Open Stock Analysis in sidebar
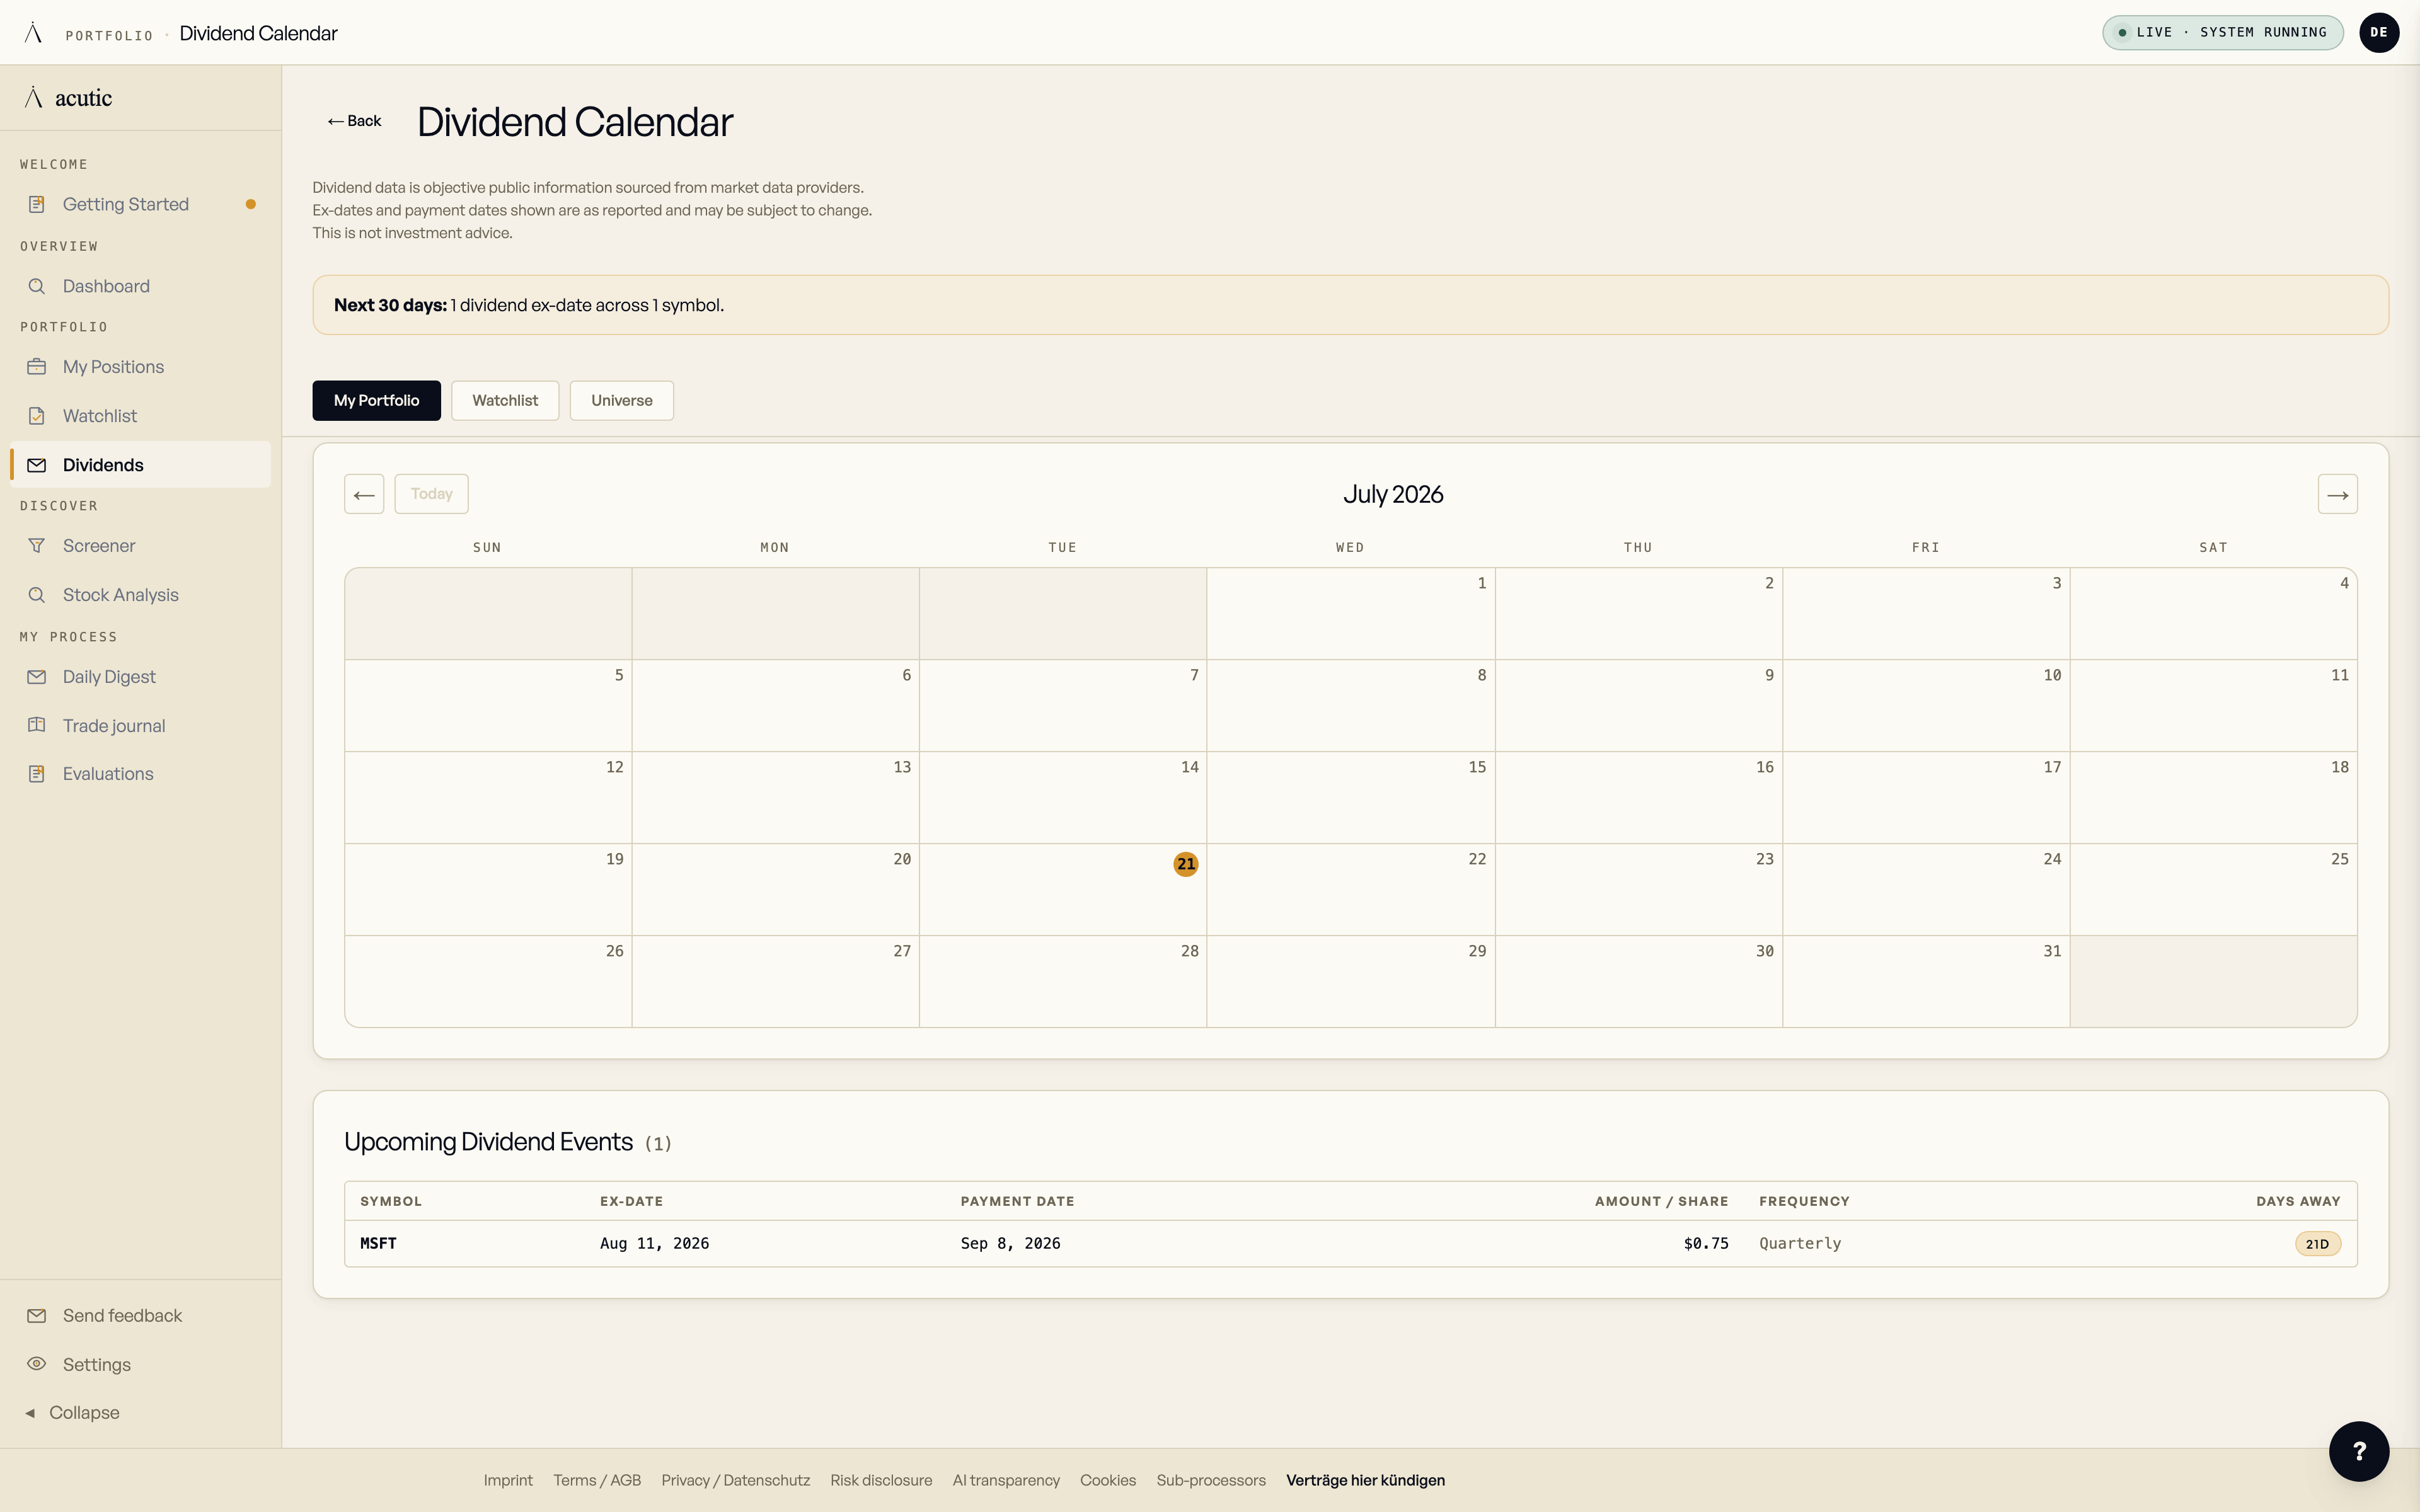 tap(140, 595)
